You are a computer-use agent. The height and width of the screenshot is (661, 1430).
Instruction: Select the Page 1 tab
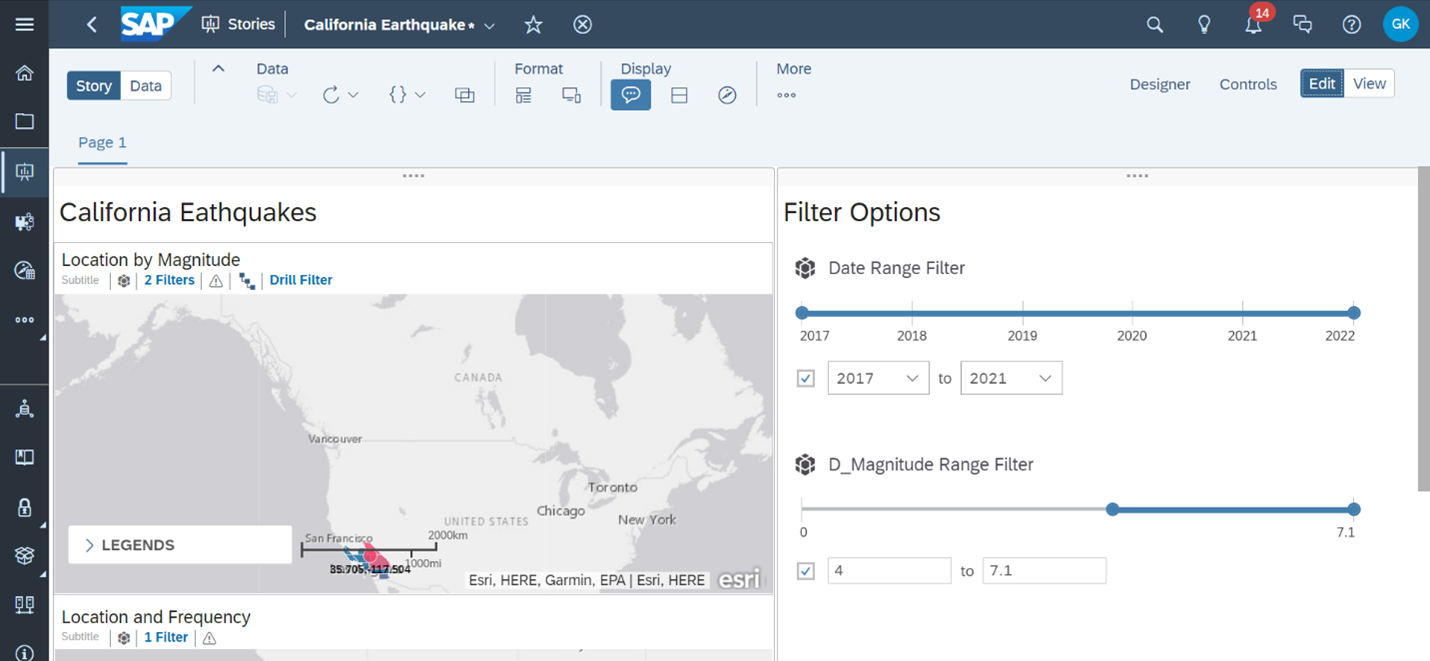point(102,142)
